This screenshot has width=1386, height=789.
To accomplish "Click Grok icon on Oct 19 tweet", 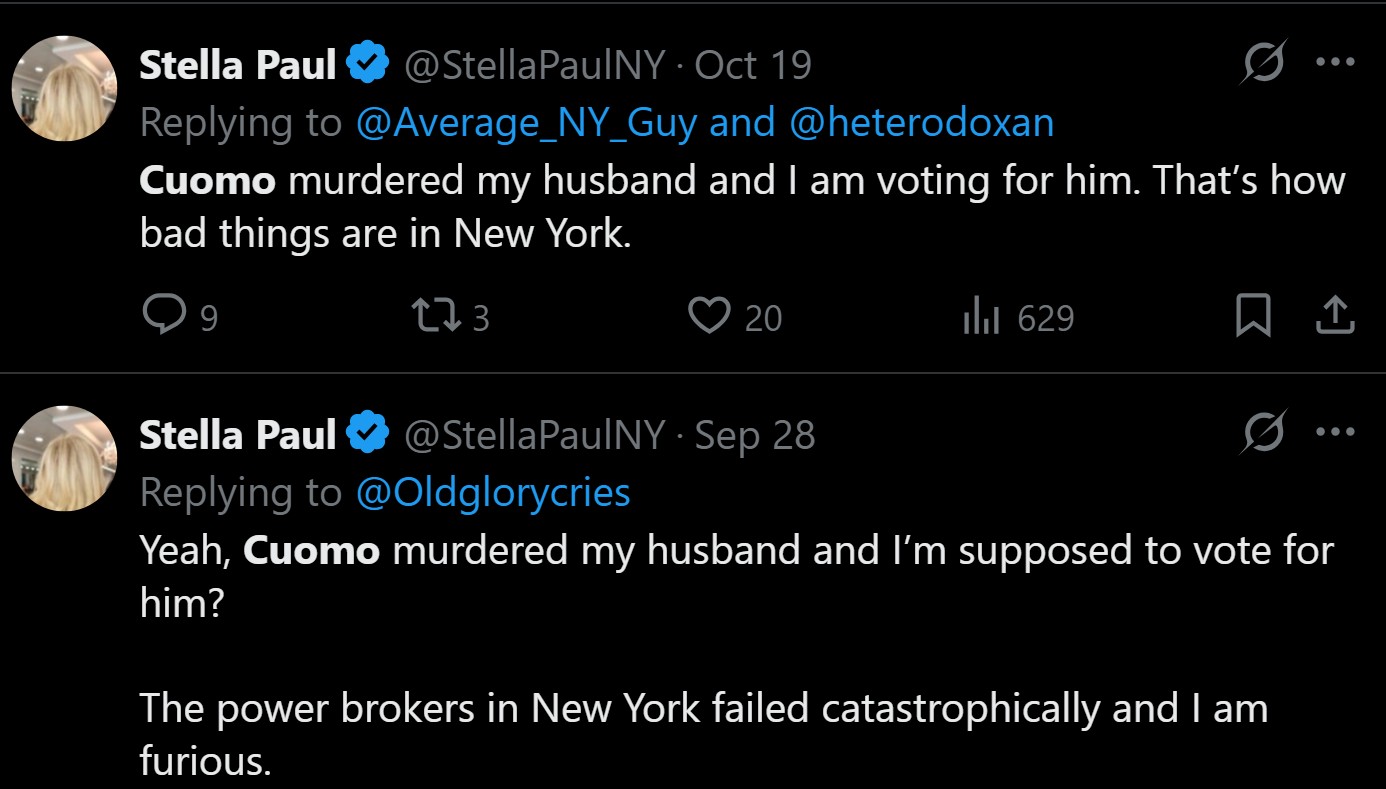I will pyautogui.click(x=1263, y=65).
